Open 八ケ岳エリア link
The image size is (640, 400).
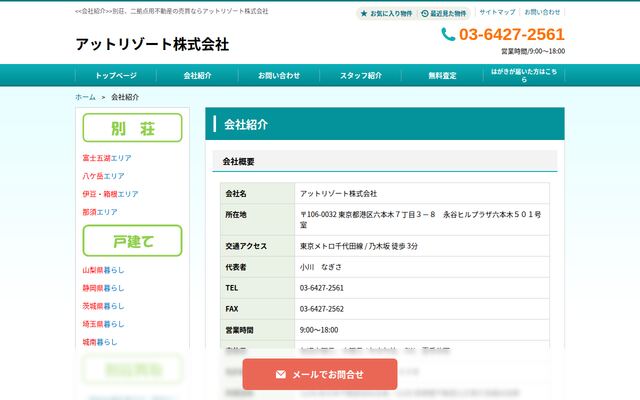[x=103, y=176]
